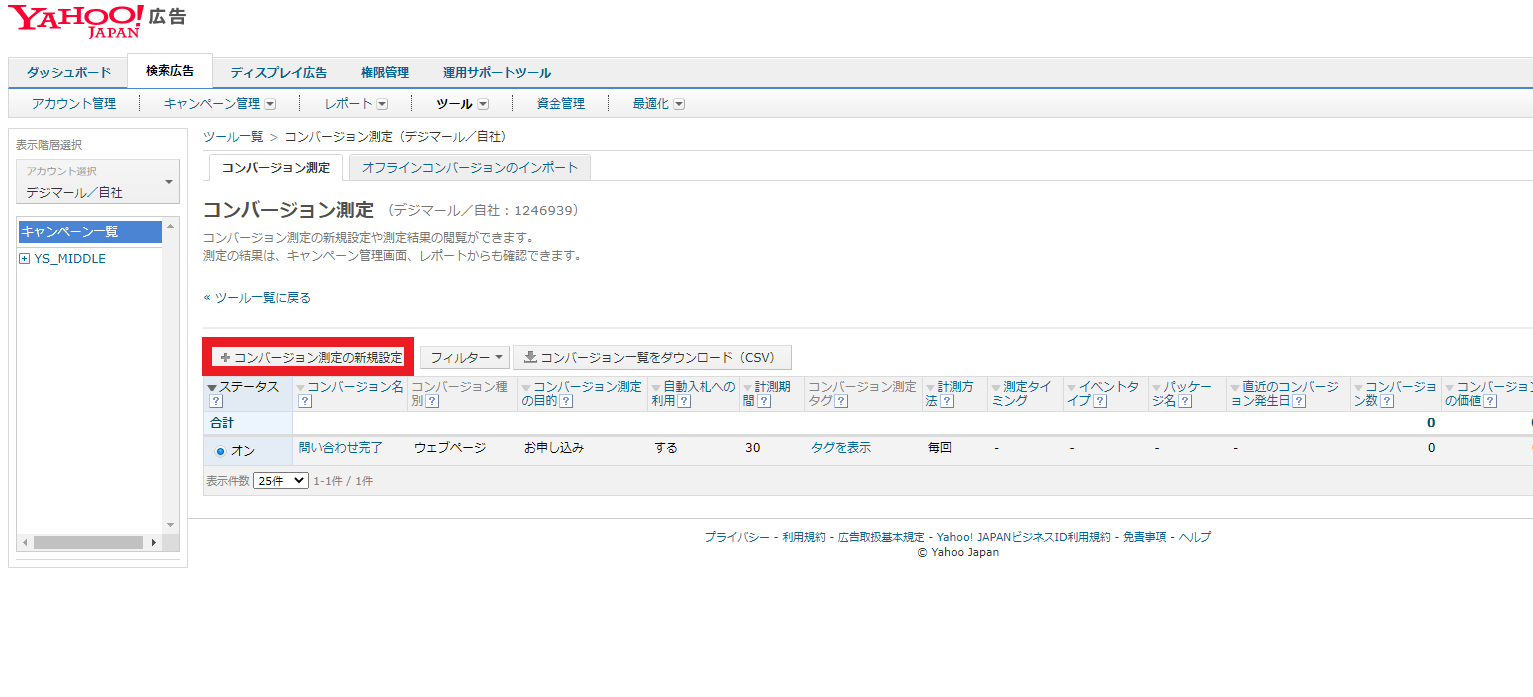This screenshot has height=697, width=1533.
Task: Open the 広告取扱基本規定 footer link
Action: pyautogui.click(x=881, y=537)
